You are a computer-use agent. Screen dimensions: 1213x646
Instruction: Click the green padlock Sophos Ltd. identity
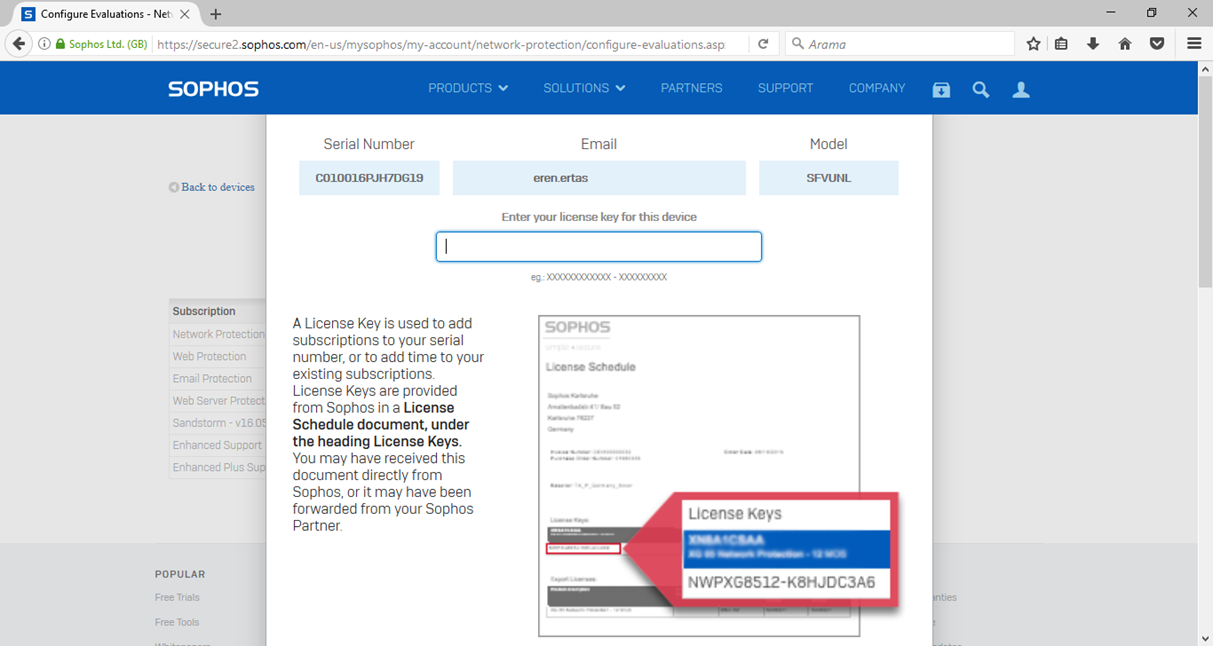click(101, 44)
